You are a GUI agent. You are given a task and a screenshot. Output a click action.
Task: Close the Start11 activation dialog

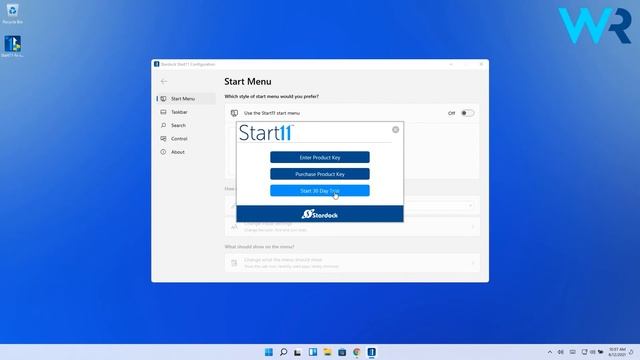coord(395,129)
